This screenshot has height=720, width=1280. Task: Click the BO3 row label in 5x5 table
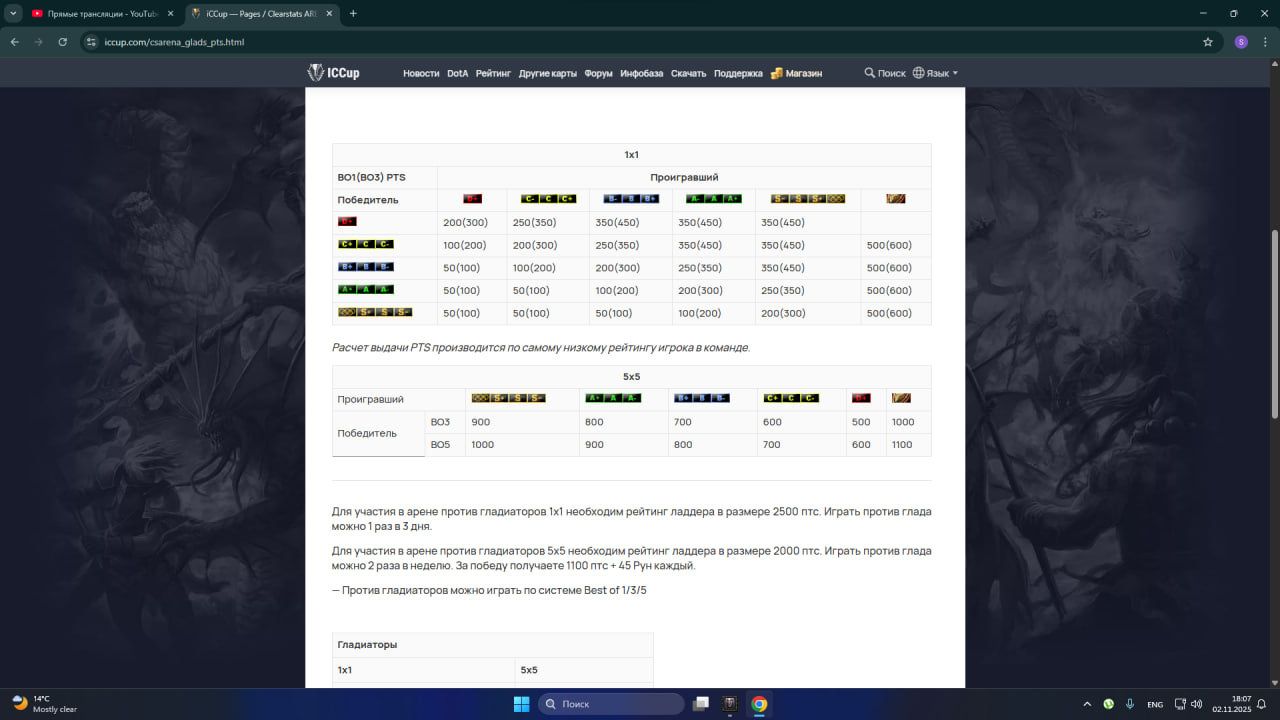coord(445,422)
